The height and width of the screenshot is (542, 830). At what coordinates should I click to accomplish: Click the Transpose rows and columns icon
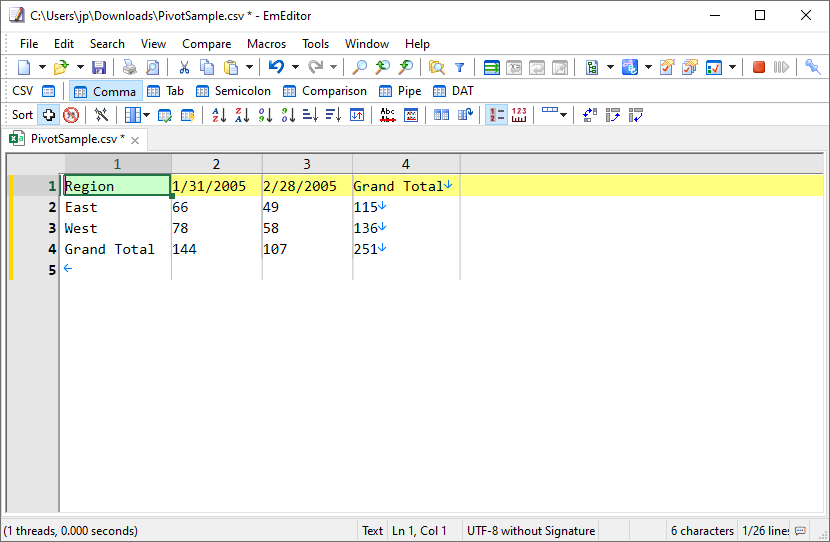click(x=589, y=115)
